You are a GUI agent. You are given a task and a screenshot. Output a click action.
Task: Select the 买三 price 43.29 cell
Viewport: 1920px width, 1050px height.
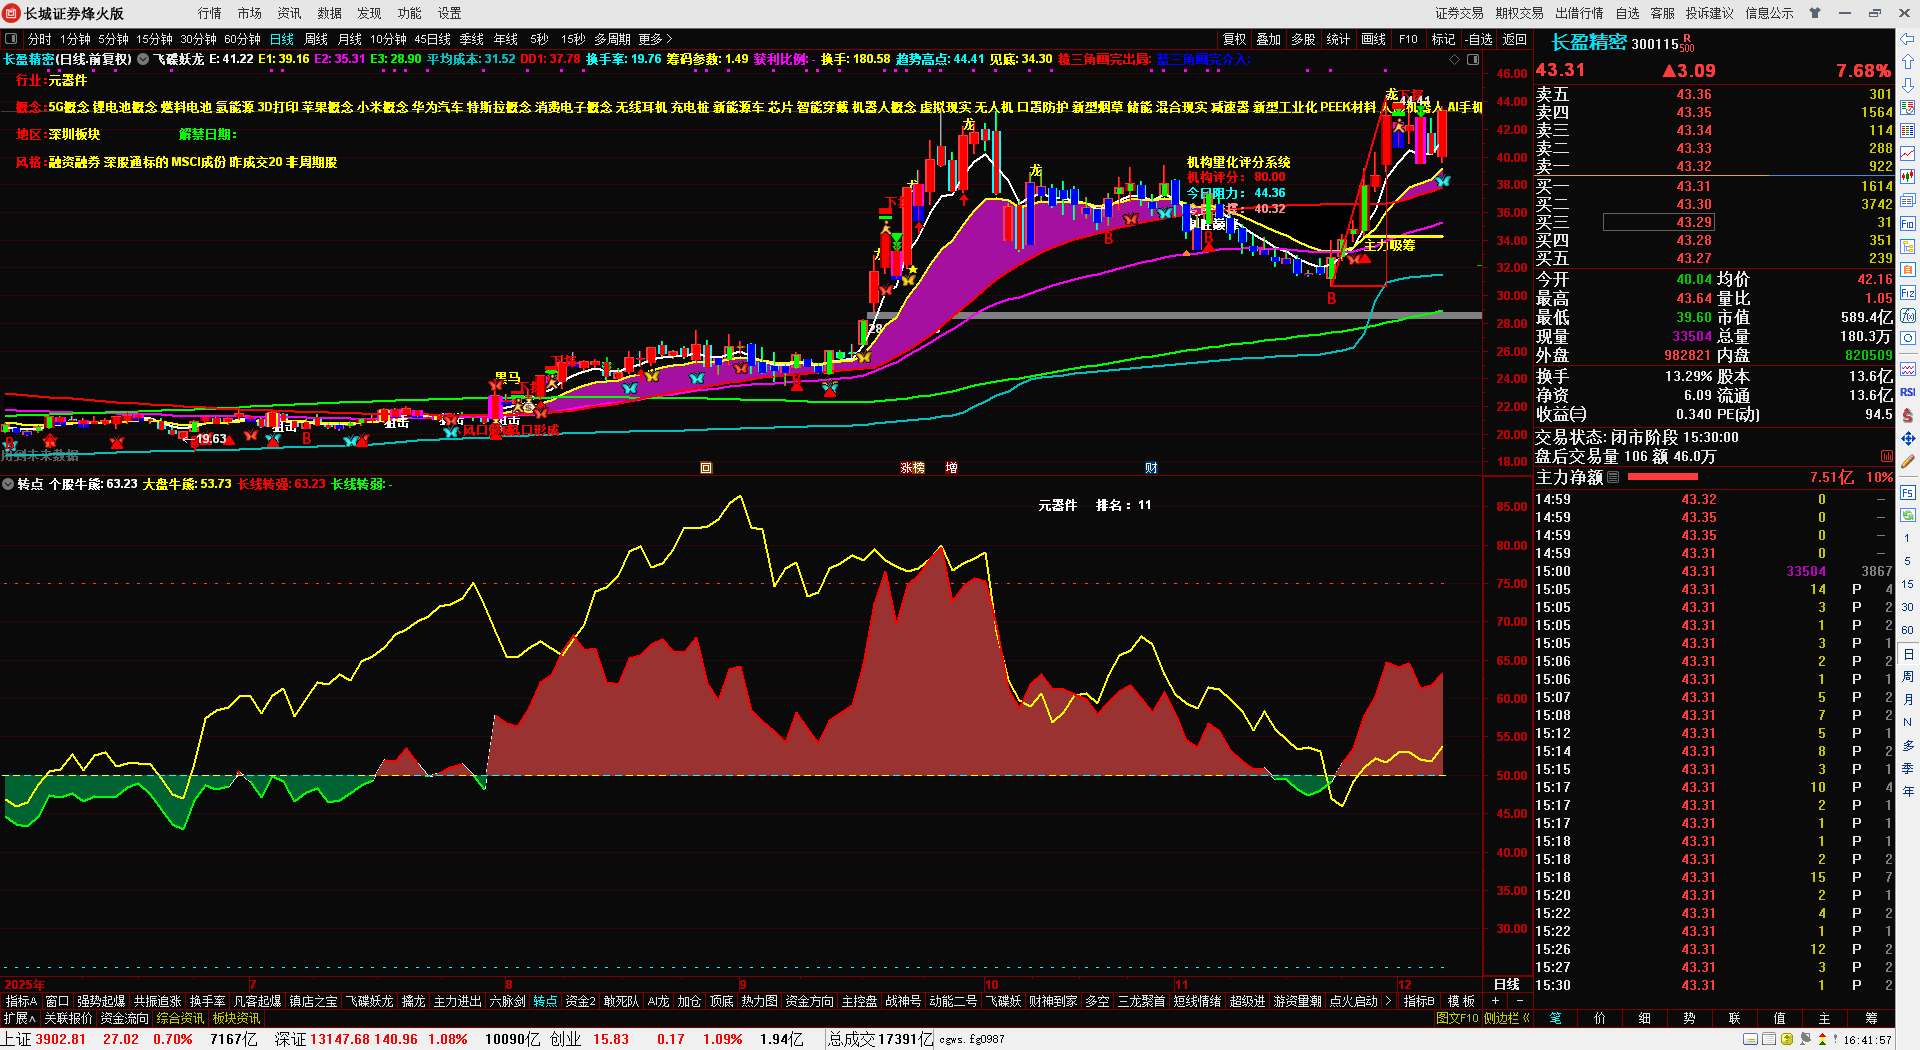(1658, 223)
